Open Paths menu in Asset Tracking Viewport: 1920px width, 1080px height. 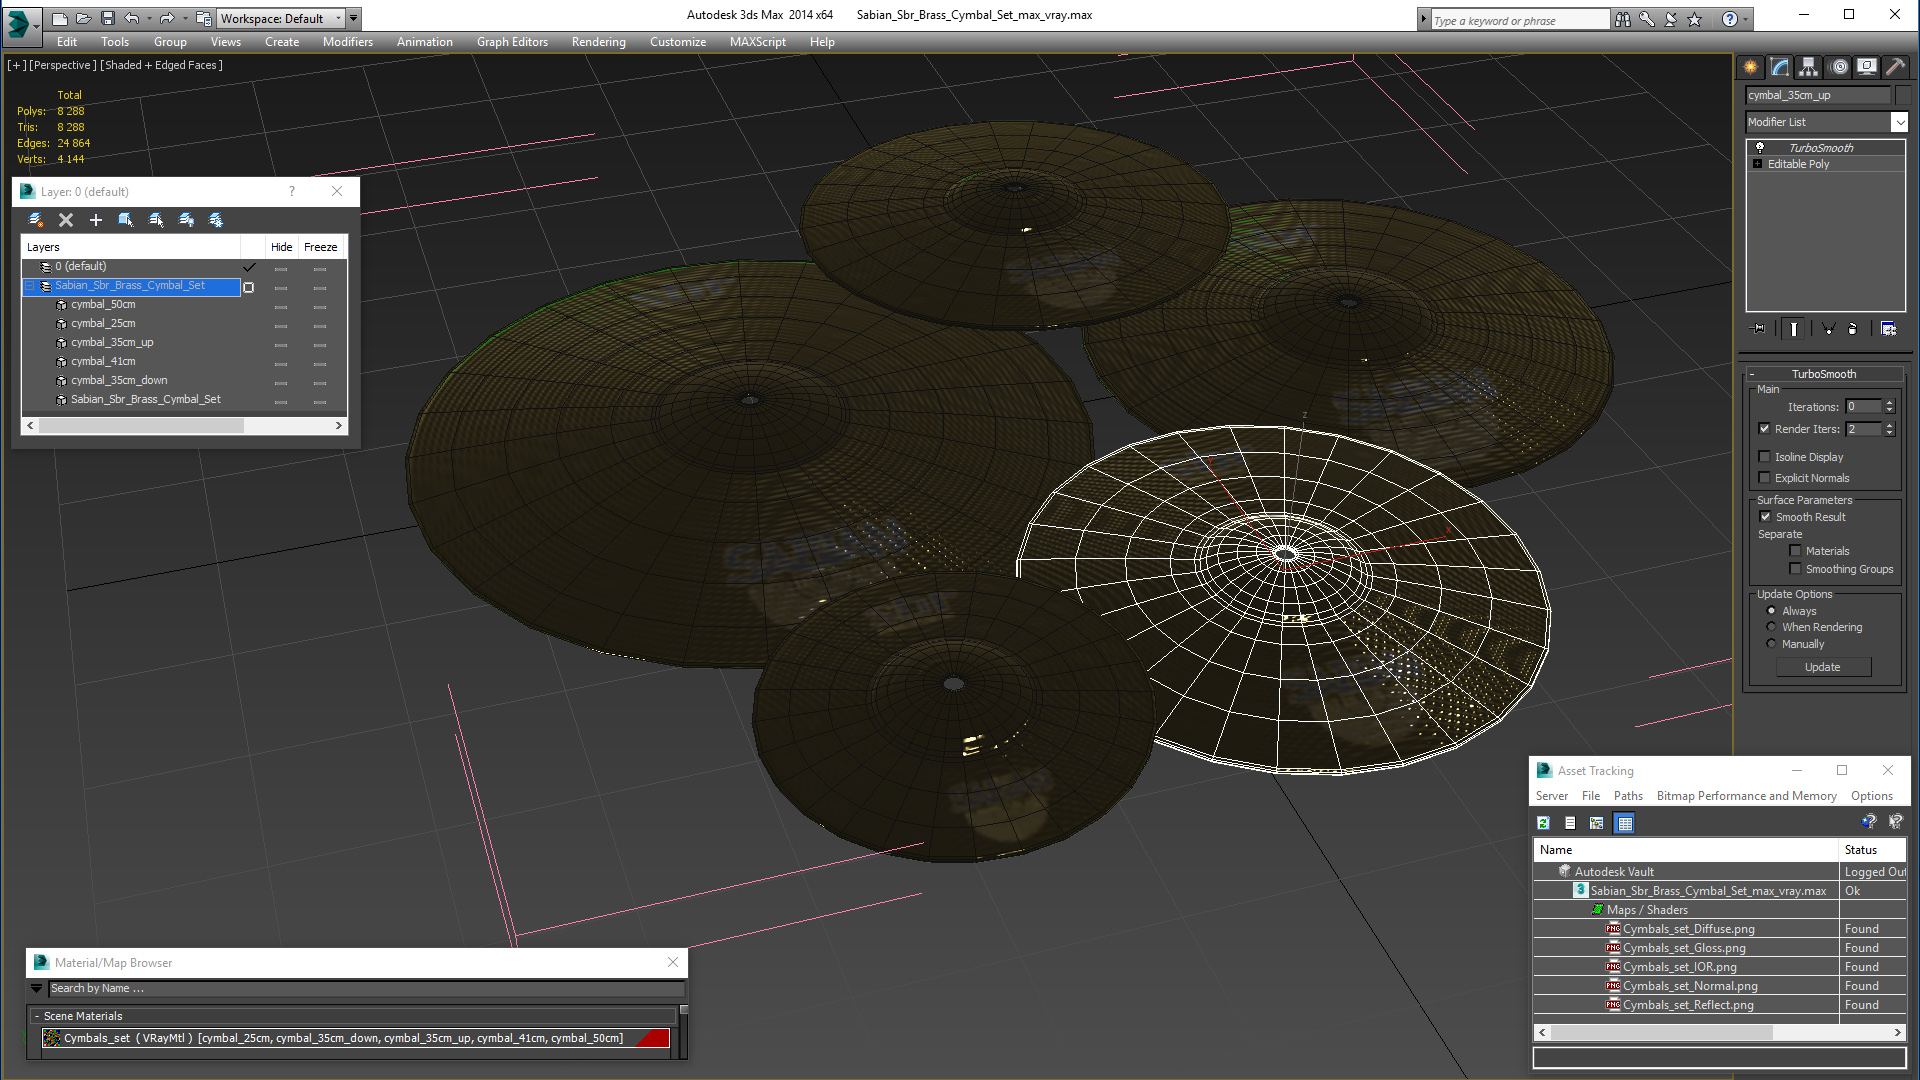[x=1628, y=796]
